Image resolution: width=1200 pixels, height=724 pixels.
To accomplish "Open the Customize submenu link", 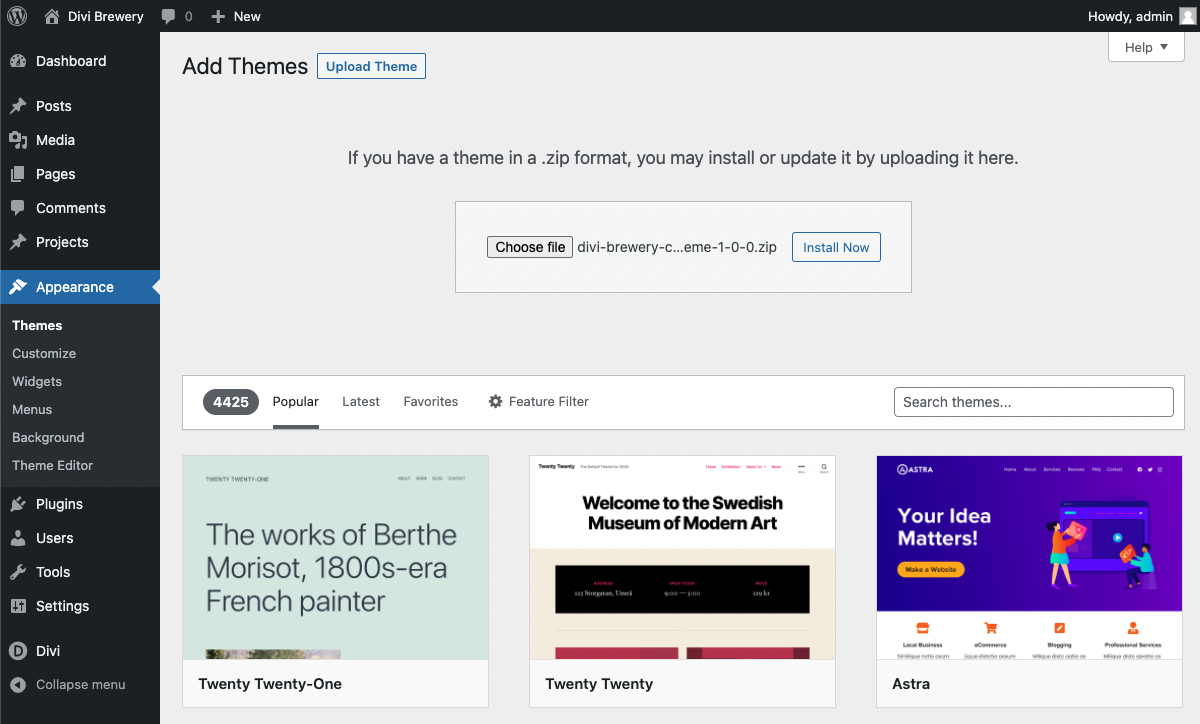I will point(44,353).
